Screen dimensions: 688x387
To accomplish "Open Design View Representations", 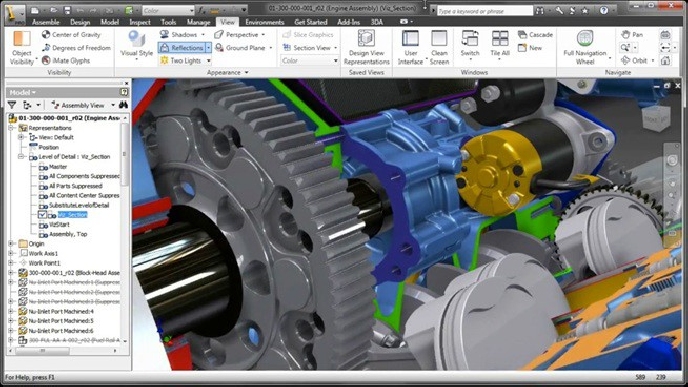I will point(366,47).
